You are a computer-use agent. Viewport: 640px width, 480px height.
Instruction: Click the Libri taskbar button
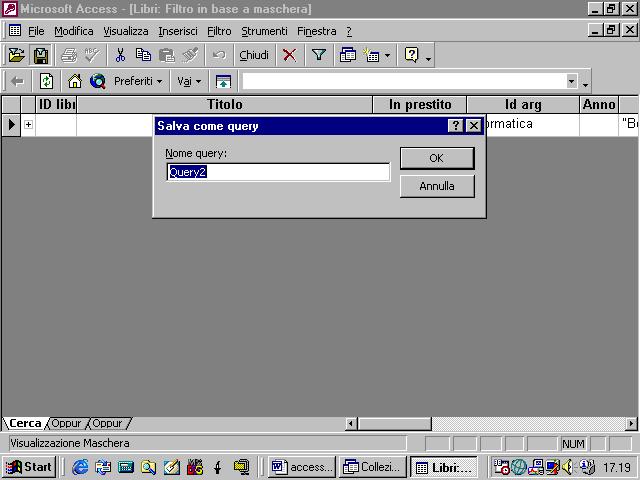pyautogui.click(x=444, y=467)
